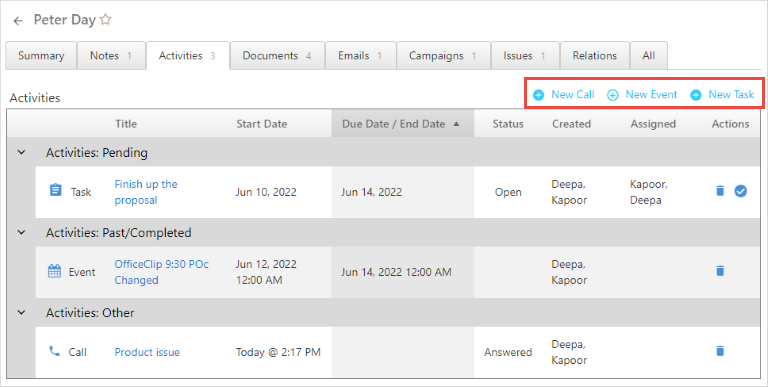Image resolution: width=768 pixels, height=387 pixels.
Task: Open the Relations tab
Action: (595, 56)
